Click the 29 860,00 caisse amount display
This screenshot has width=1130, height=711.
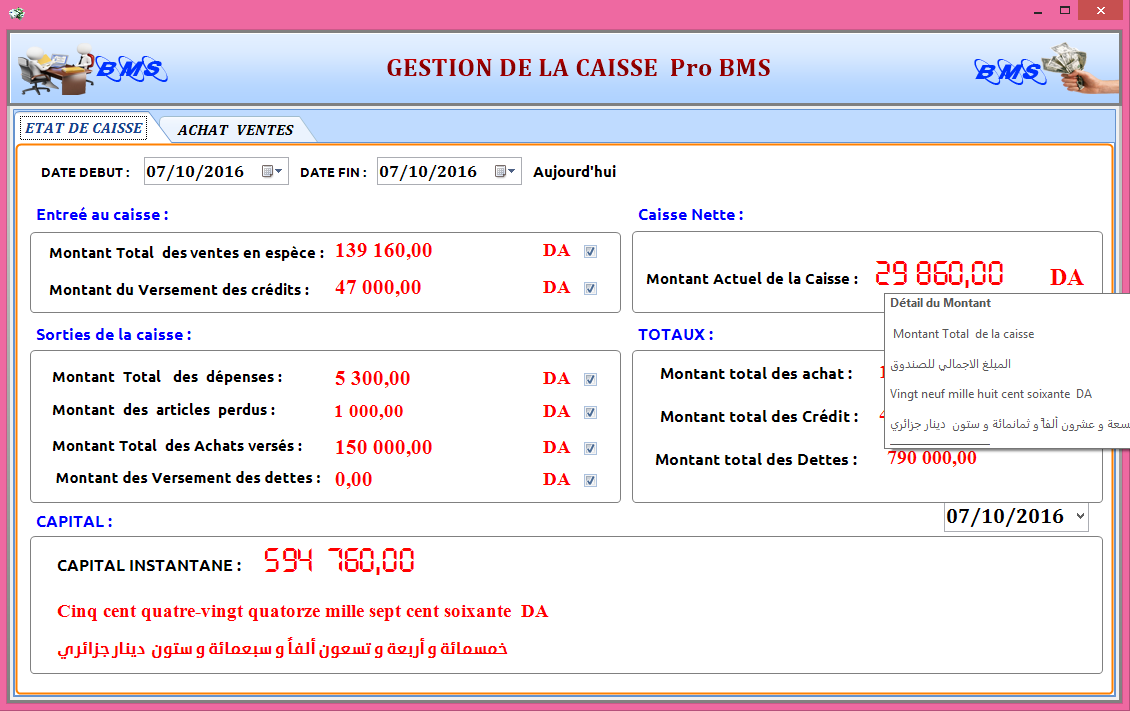939,274
